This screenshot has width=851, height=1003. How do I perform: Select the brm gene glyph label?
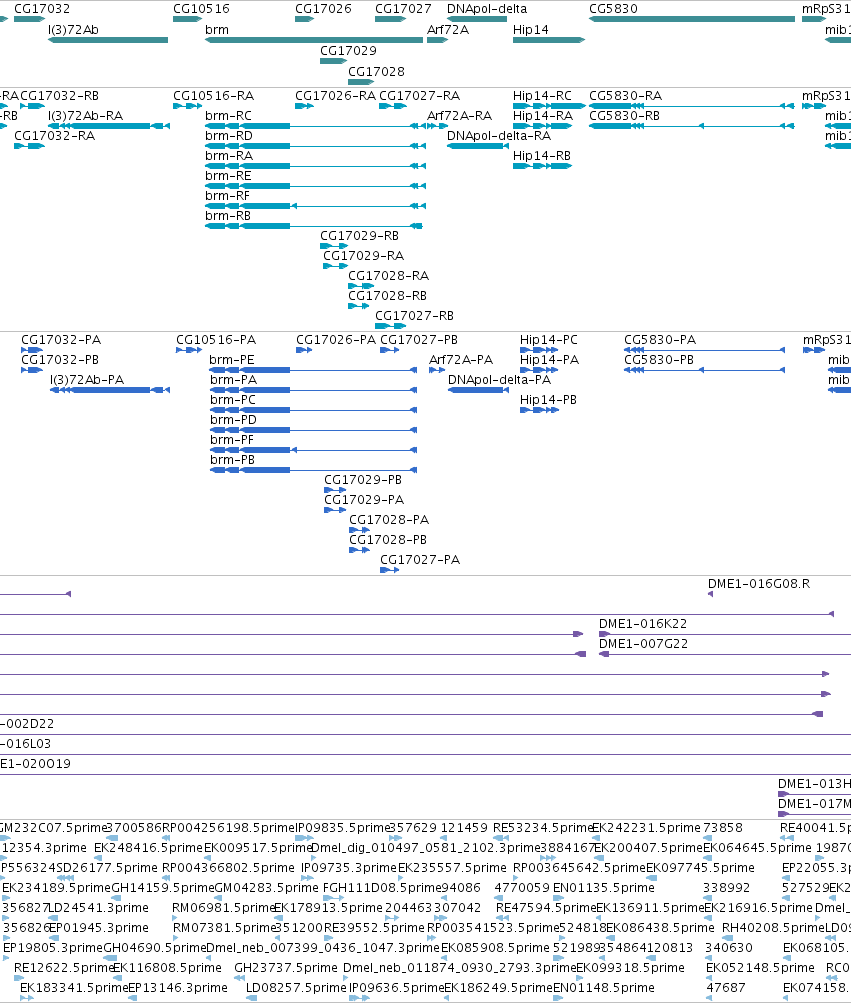coord(217,29)
